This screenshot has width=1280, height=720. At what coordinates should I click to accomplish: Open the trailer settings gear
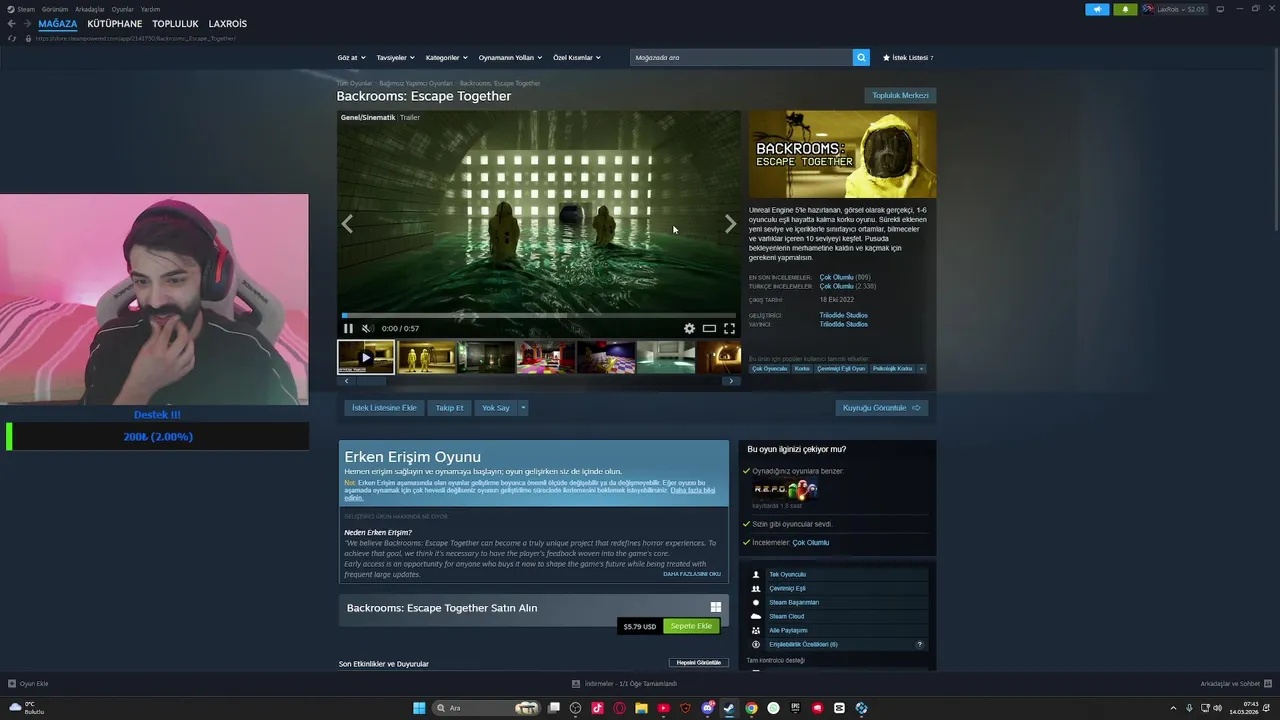click(x=689, y=328)
